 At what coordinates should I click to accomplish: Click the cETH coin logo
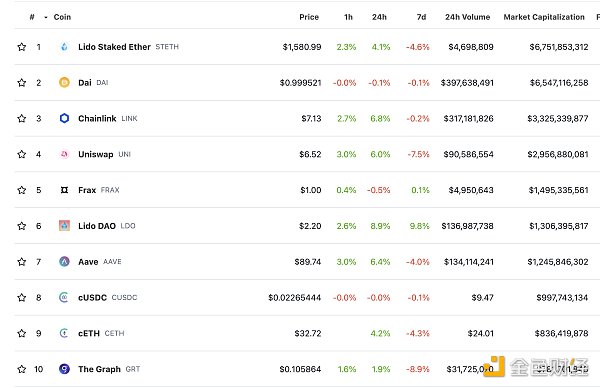coord(64,333)
